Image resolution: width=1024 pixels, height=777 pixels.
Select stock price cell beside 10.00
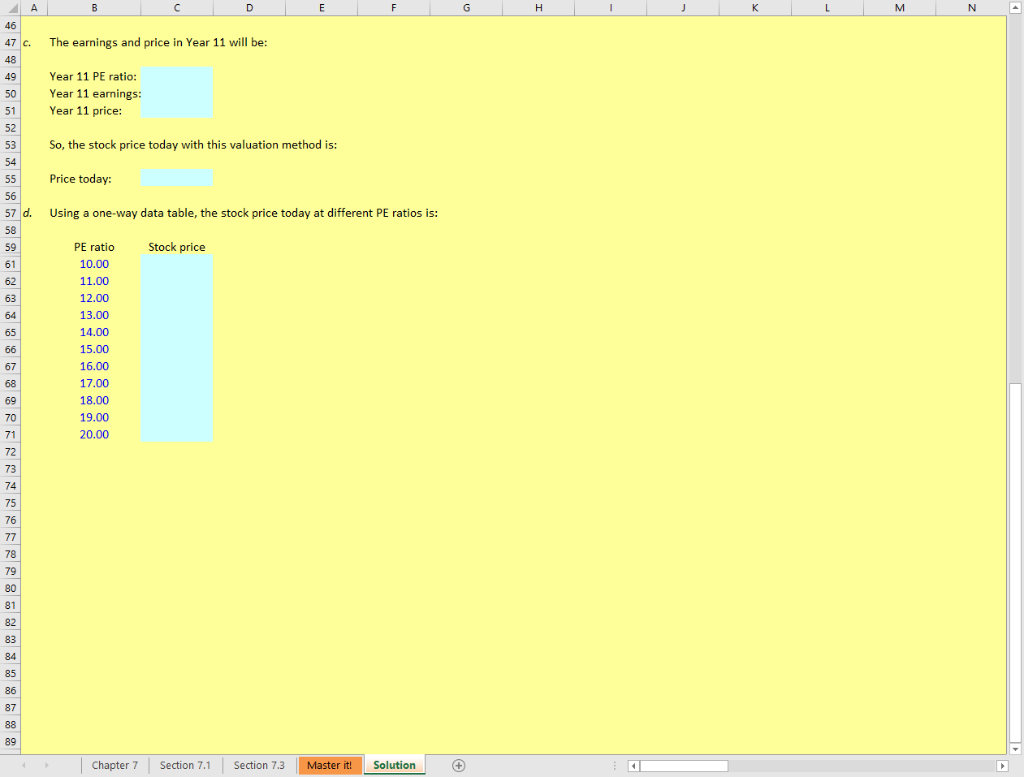[x=177, y=264]
